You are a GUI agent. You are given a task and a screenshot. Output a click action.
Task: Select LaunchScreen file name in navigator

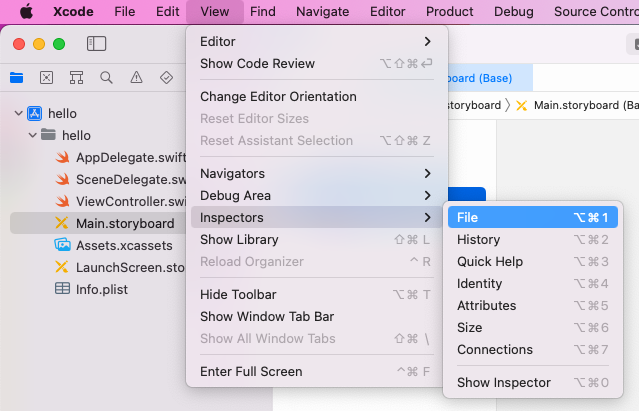(130, 268)
